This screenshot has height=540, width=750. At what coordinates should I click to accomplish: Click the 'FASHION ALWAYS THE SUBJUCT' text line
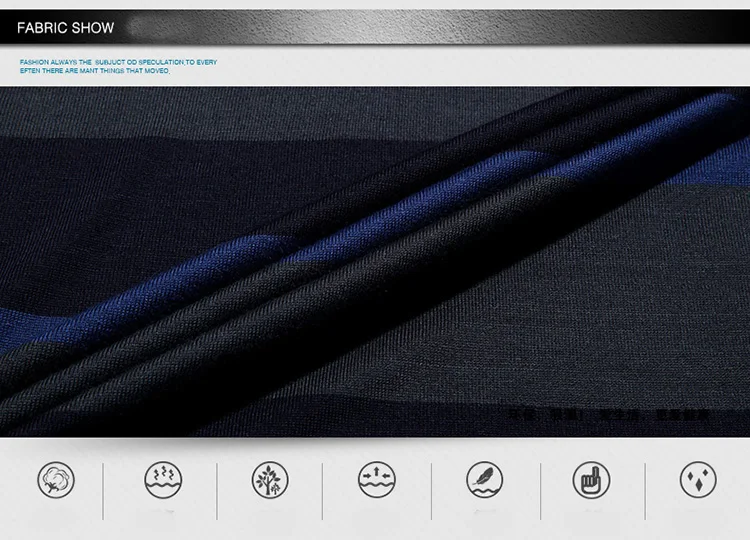[x=118, y=62]
